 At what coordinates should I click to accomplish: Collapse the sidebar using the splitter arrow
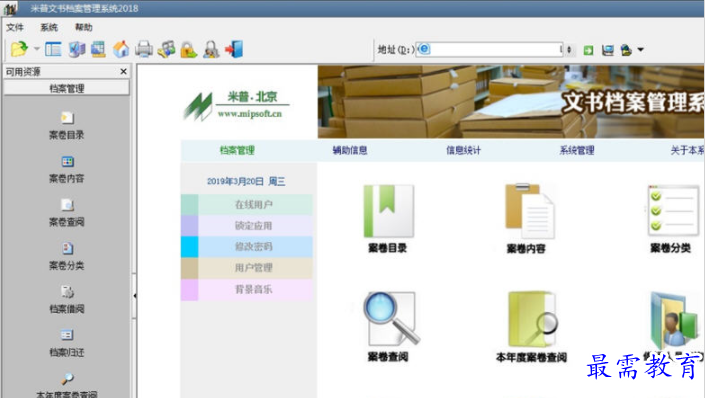pos(135,296)
